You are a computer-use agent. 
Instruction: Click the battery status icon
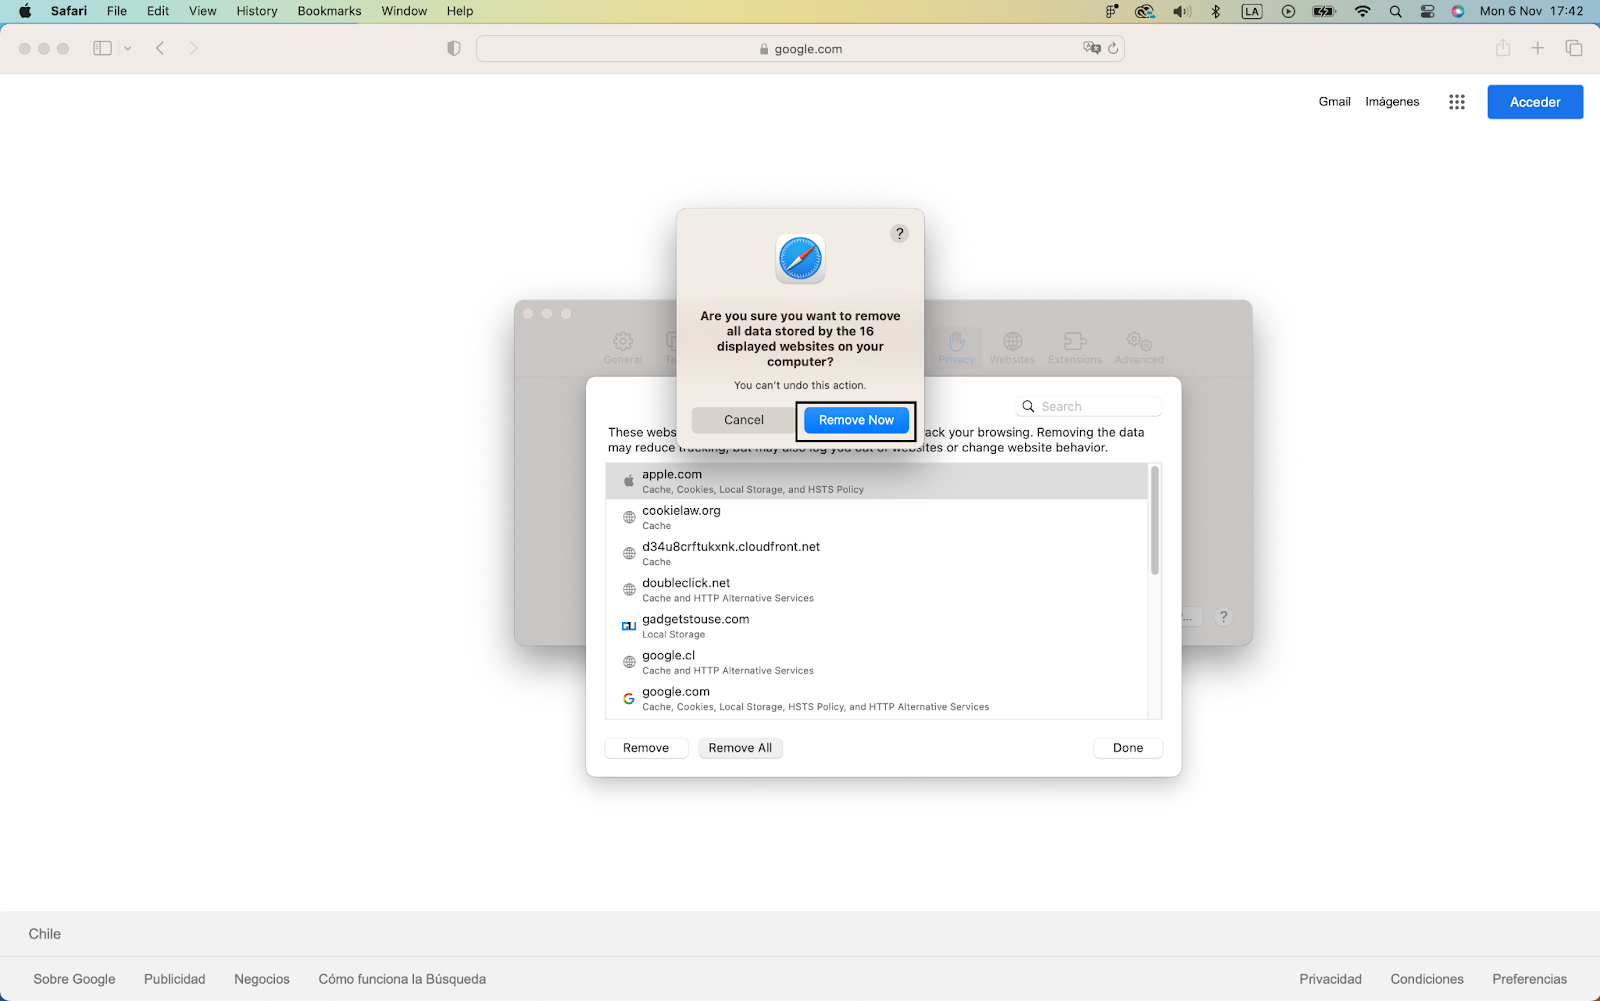coord(1324,11)
